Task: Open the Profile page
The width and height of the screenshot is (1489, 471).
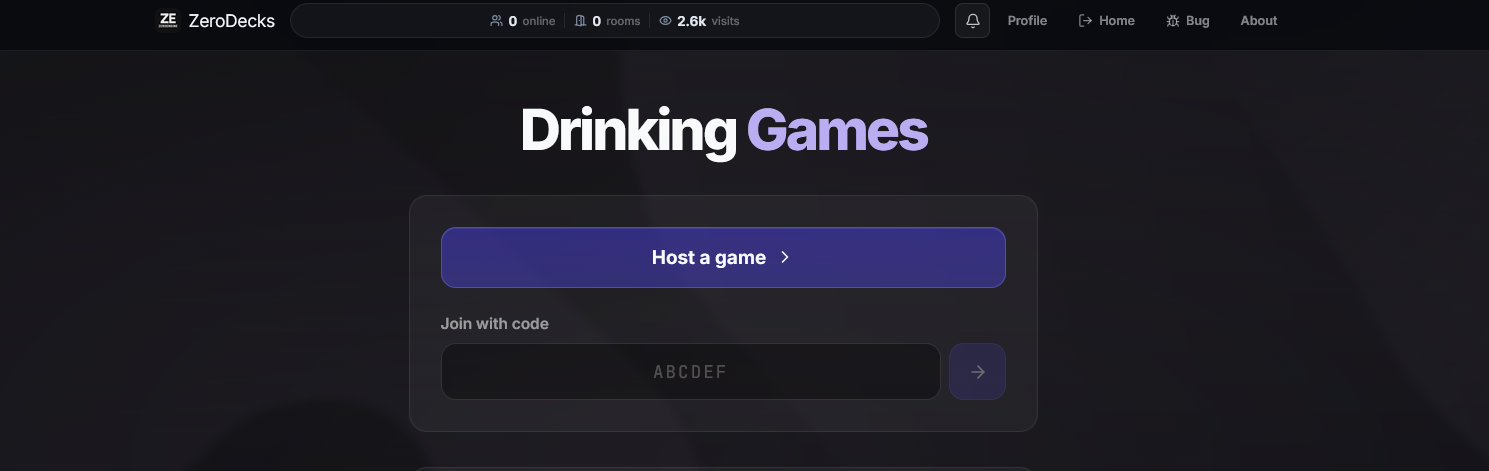Action: point(1027,20)
